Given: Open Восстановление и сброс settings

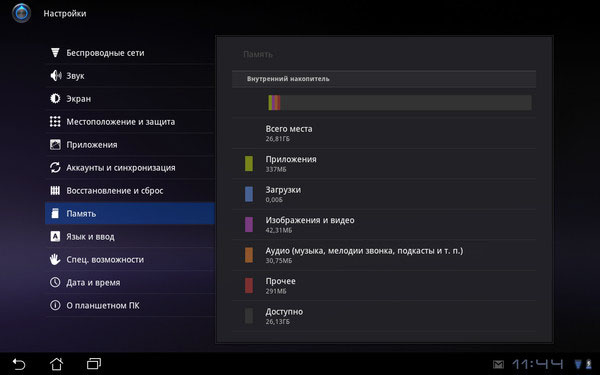Looking at the screenshot, I should click(130, 191).
